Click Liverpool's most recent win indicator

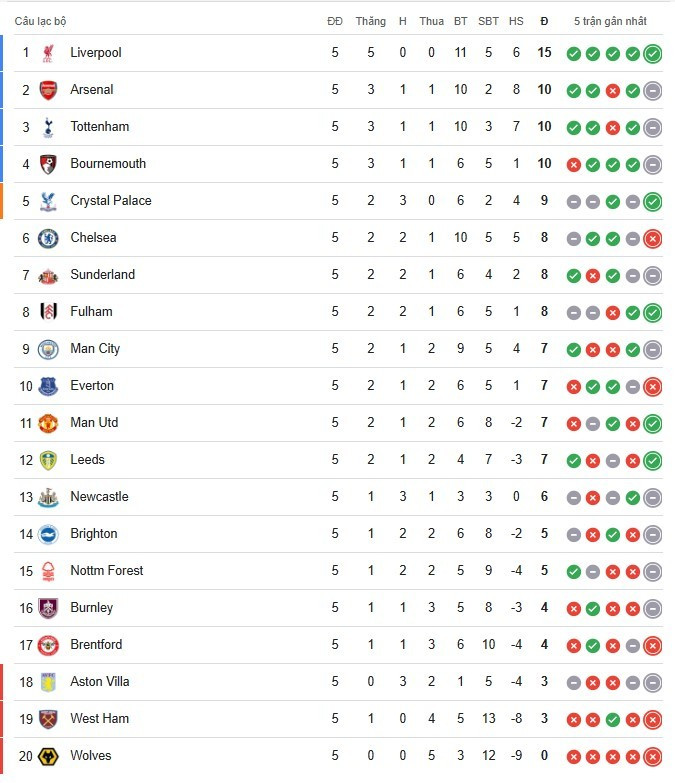click(x=653, y=53)
